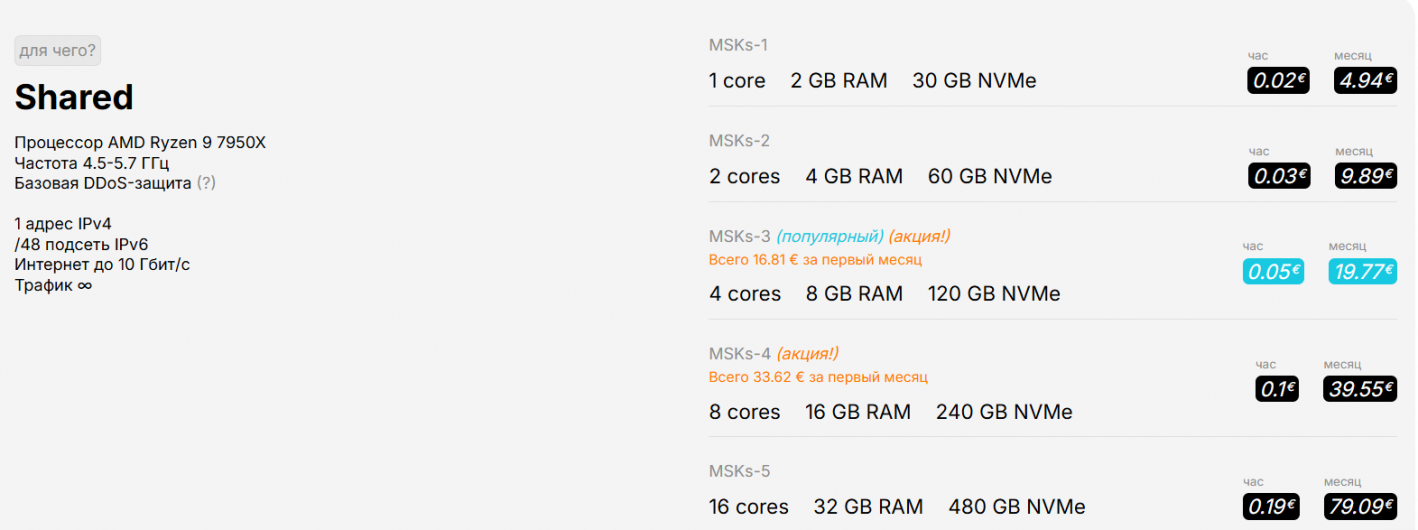Image resolution: width=1418 pixels, height=530 pixels.
Task: Click the MSKs-3 monthly price 19.77€ badge
Action: click(1362, 271)
